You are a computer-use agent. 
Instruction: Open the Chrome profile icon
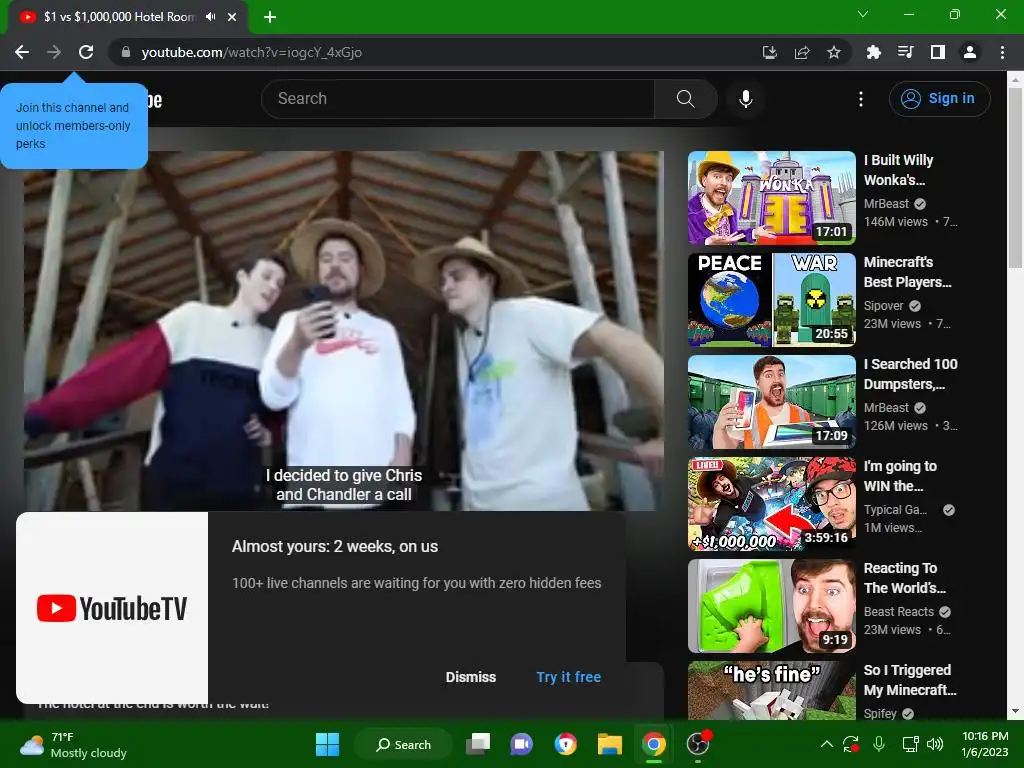click(970, 52)
